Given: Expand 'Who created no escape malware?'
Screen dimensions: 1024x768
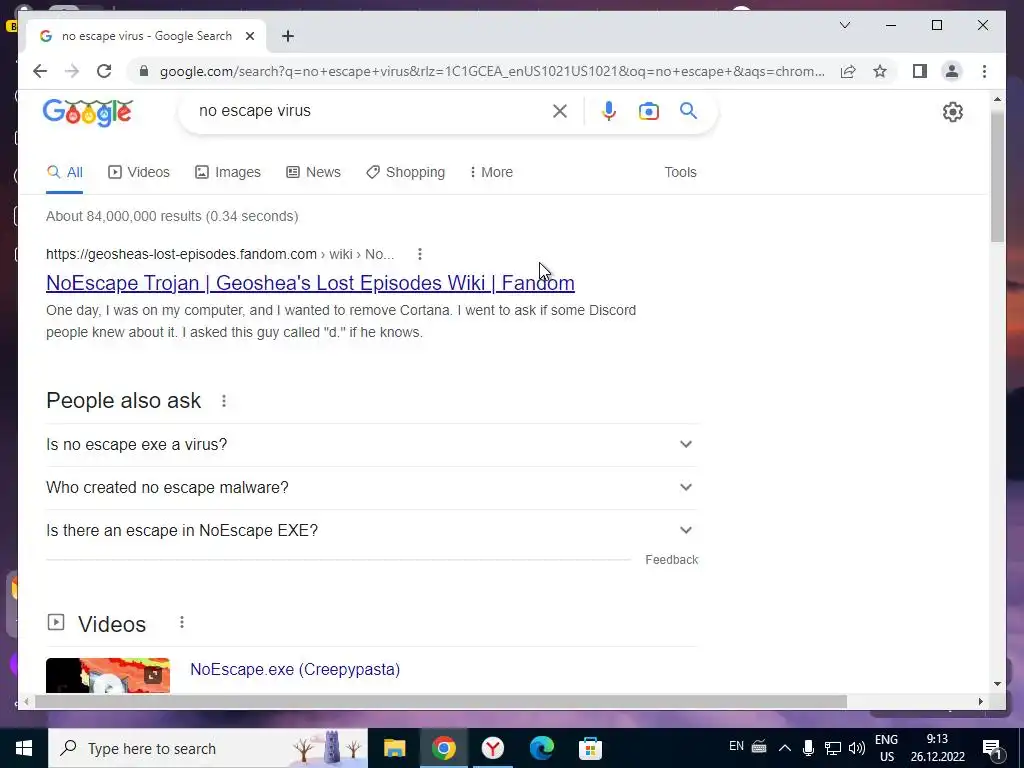Looking at the screenshot, I should tap(372, 488).
